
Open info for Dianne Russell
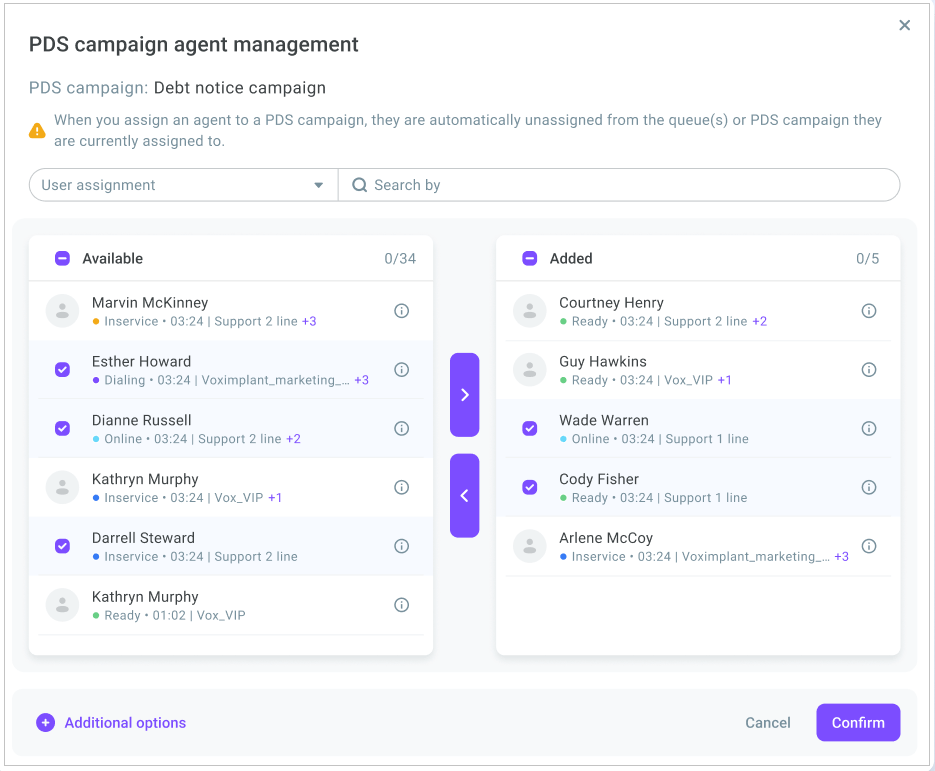(x=401, y=428)
